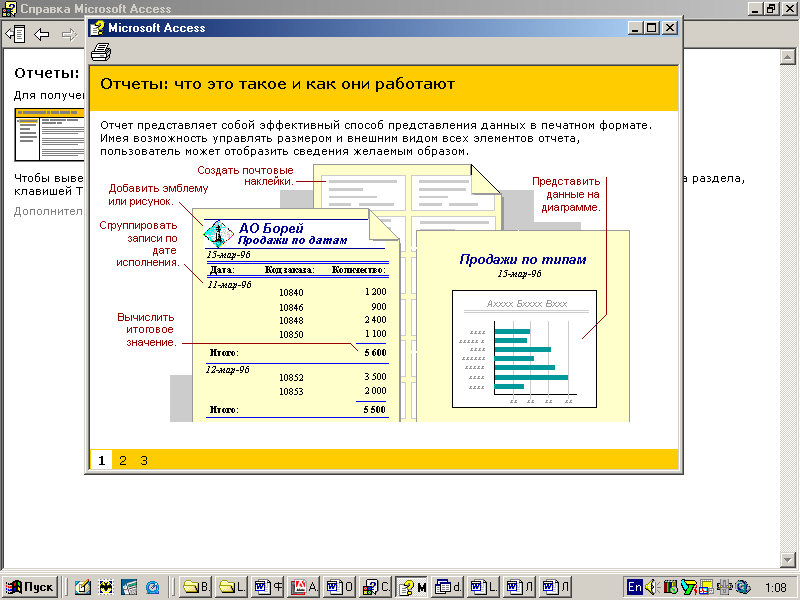The width and height of the screenshot is (800, 600).
Task: Switch to page 2 of the topic
Action: (x=122, y=460)
